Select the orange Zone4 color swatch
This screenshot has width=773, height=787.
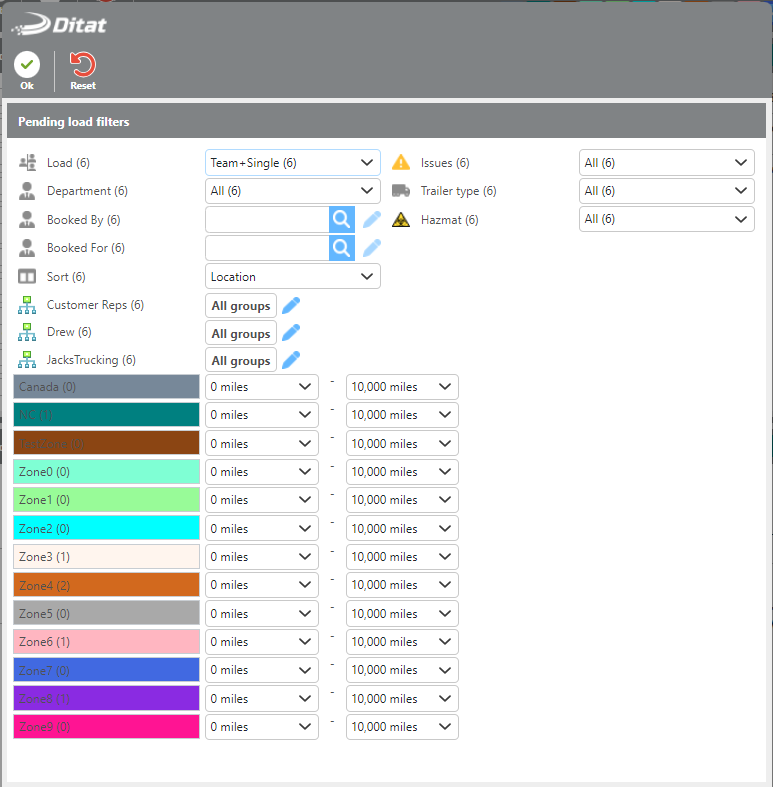[106, 585]
